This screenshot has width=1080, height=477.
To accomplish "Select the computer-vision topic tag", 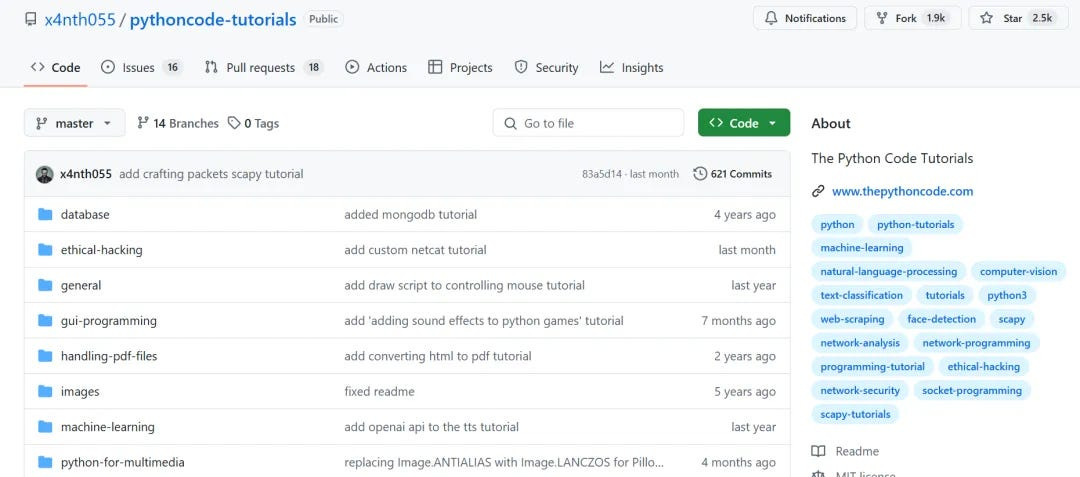I will click(1018, 272).
